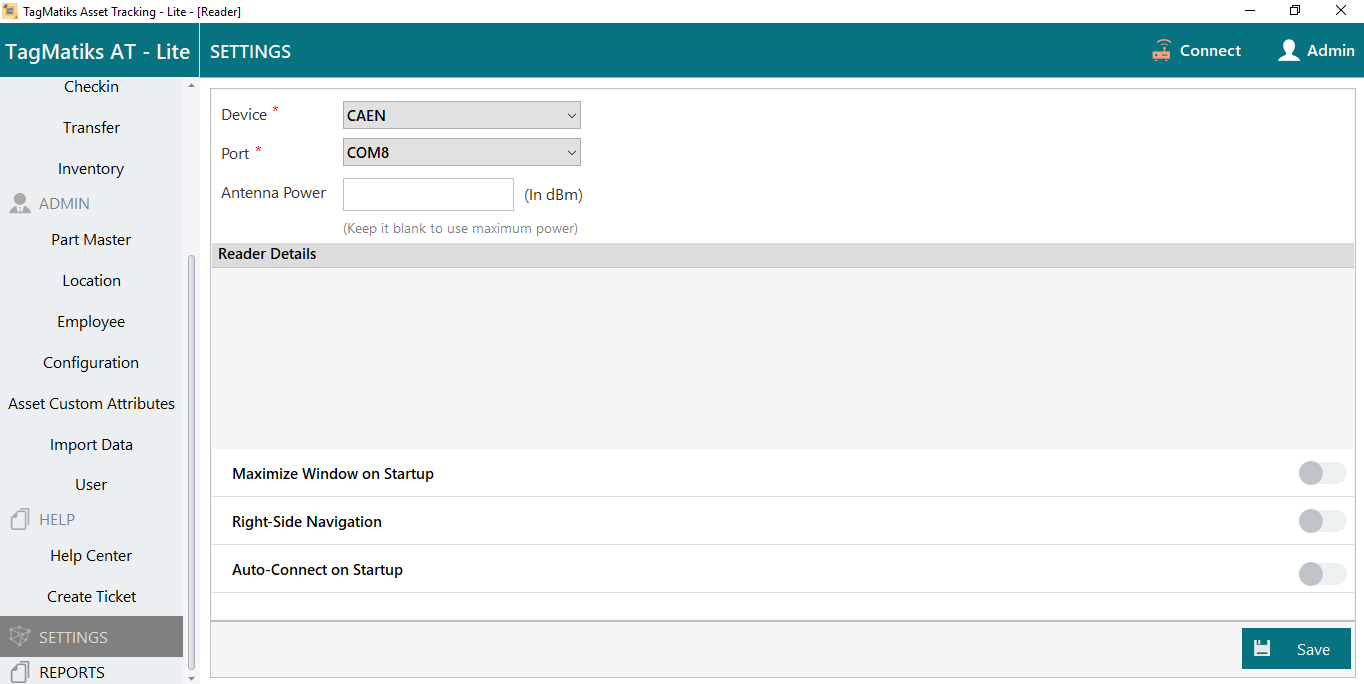Click the Antenna Power input field

click(x=428, y=194)
